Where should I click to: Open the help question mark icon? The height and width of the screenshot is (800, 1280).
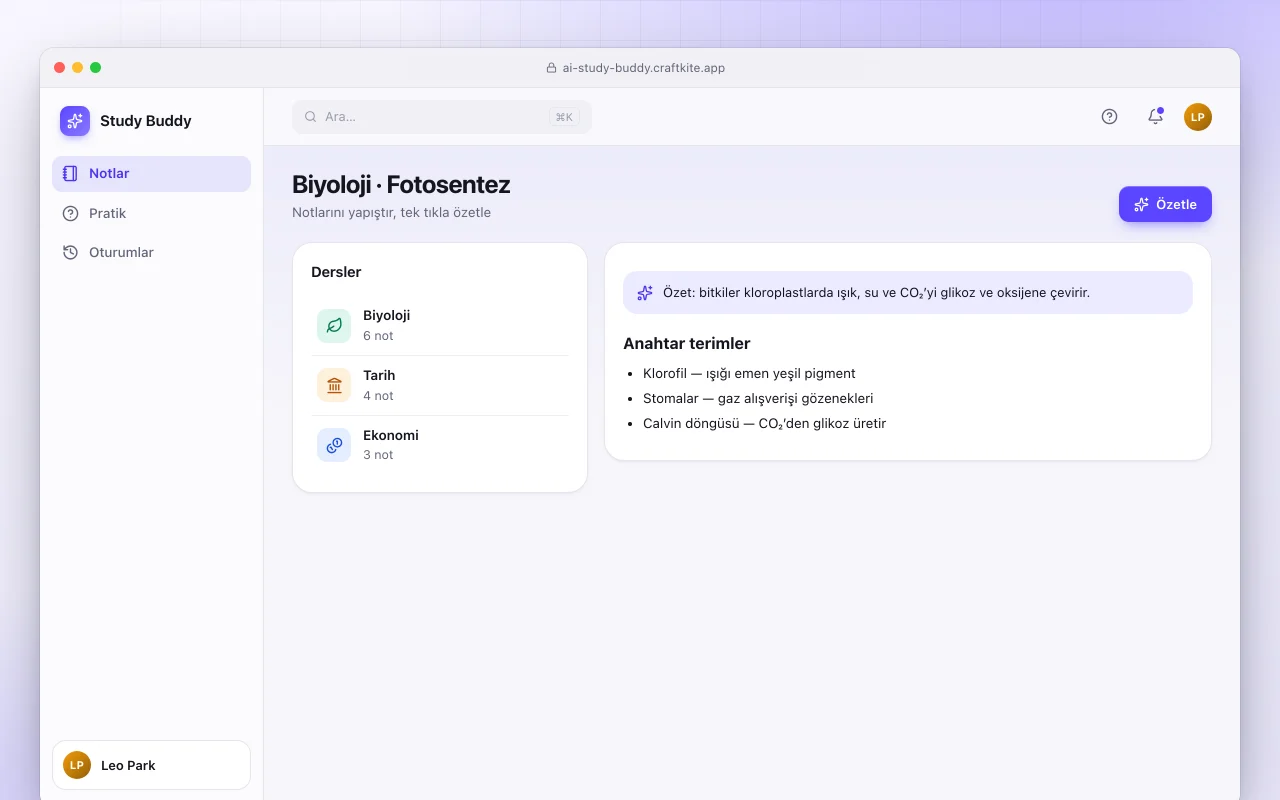(x=1109, y=116)
